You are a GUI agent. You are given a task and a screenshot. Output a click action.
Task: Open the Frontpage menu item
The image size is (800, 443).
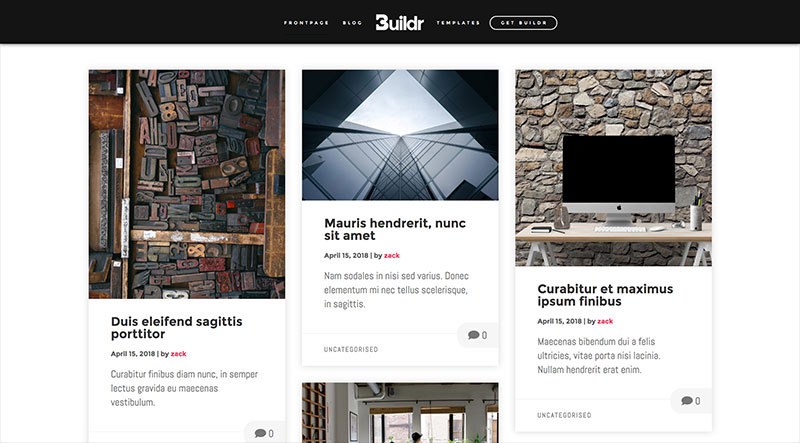click(306, 23)
